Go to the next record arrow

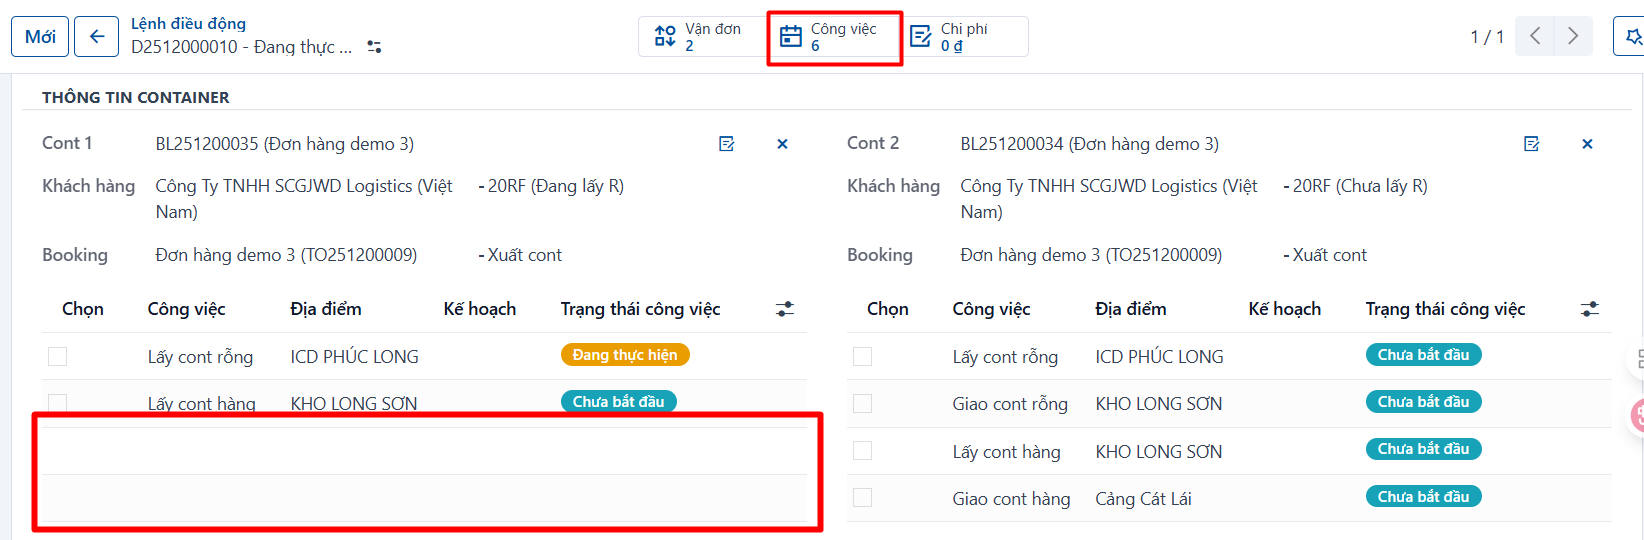pos(1573,36)
